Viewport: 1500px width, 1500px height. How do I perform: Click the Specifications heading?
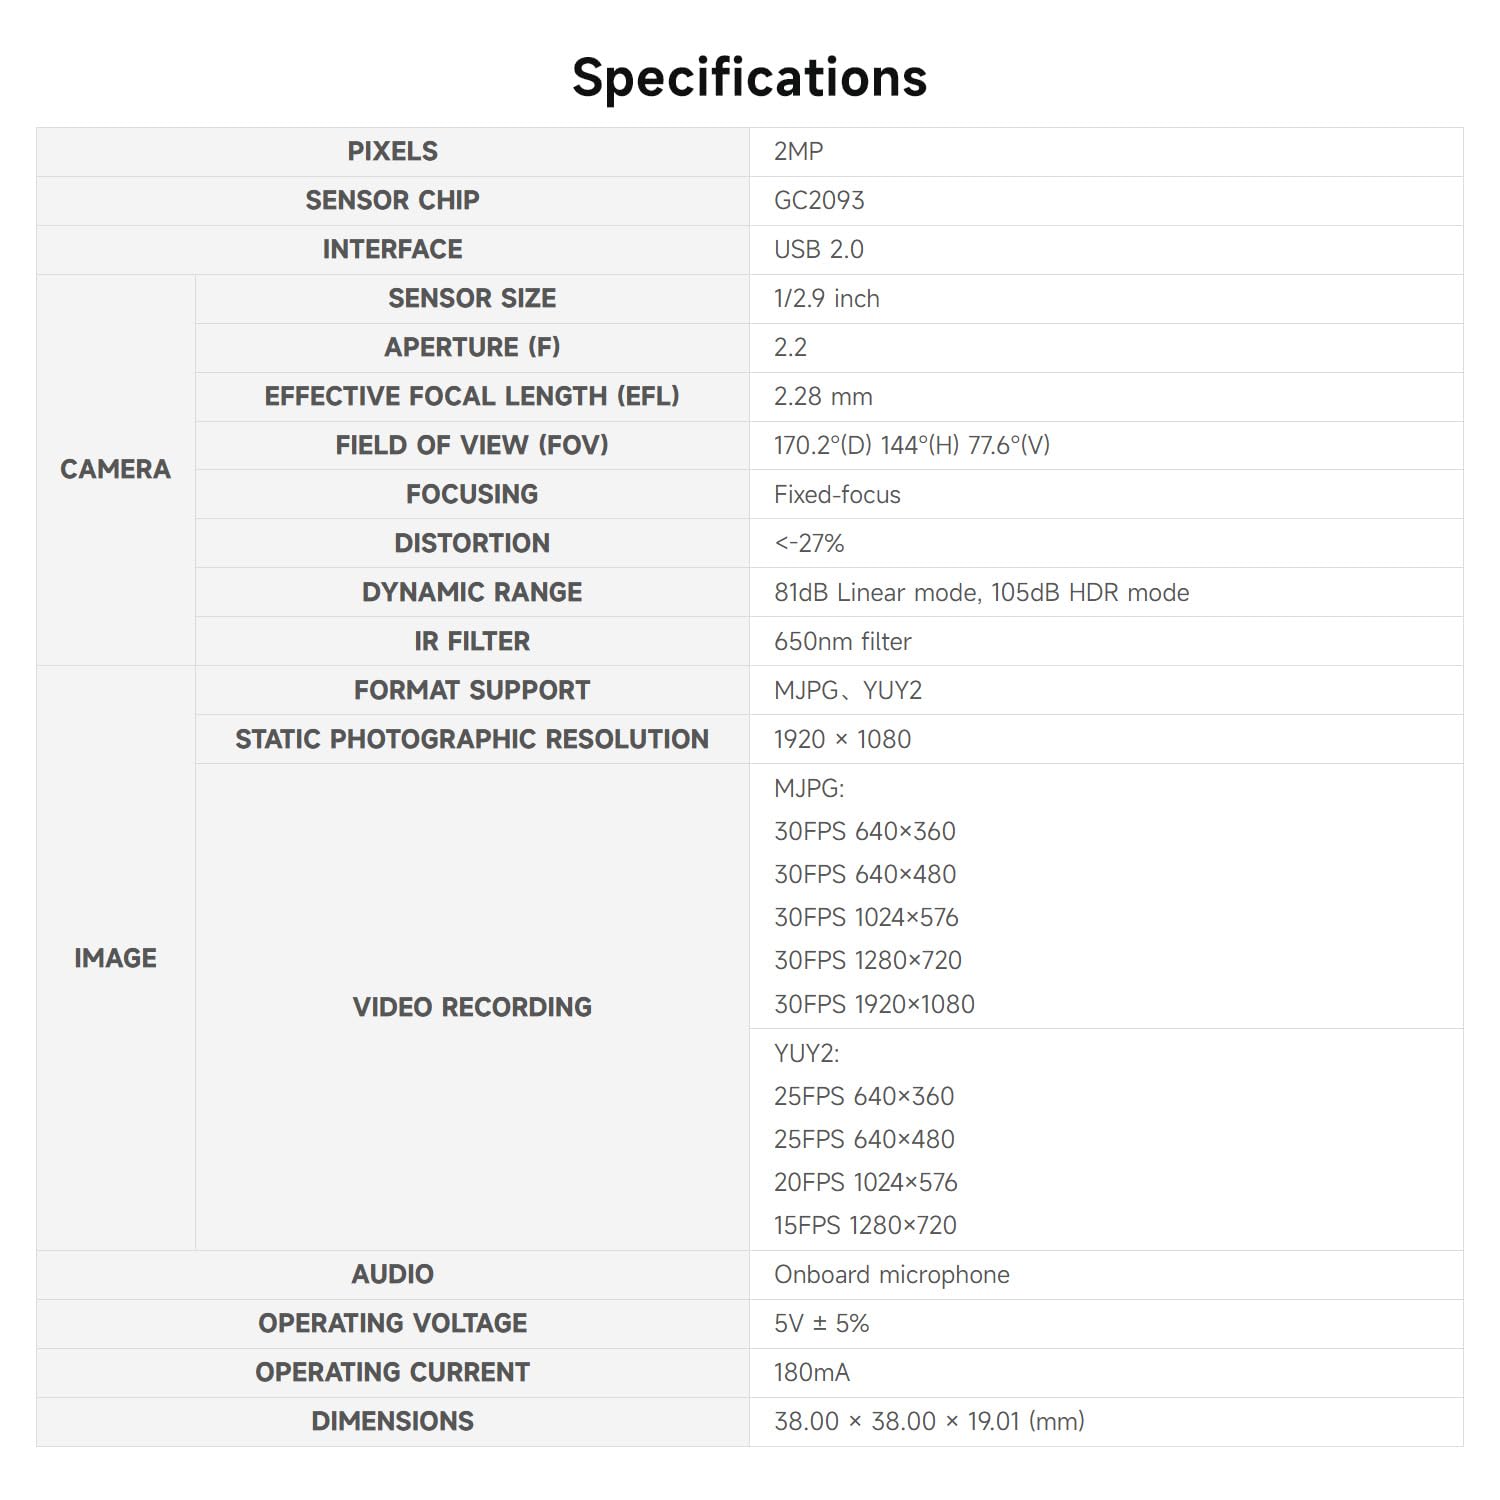click(x=750, y=78)
